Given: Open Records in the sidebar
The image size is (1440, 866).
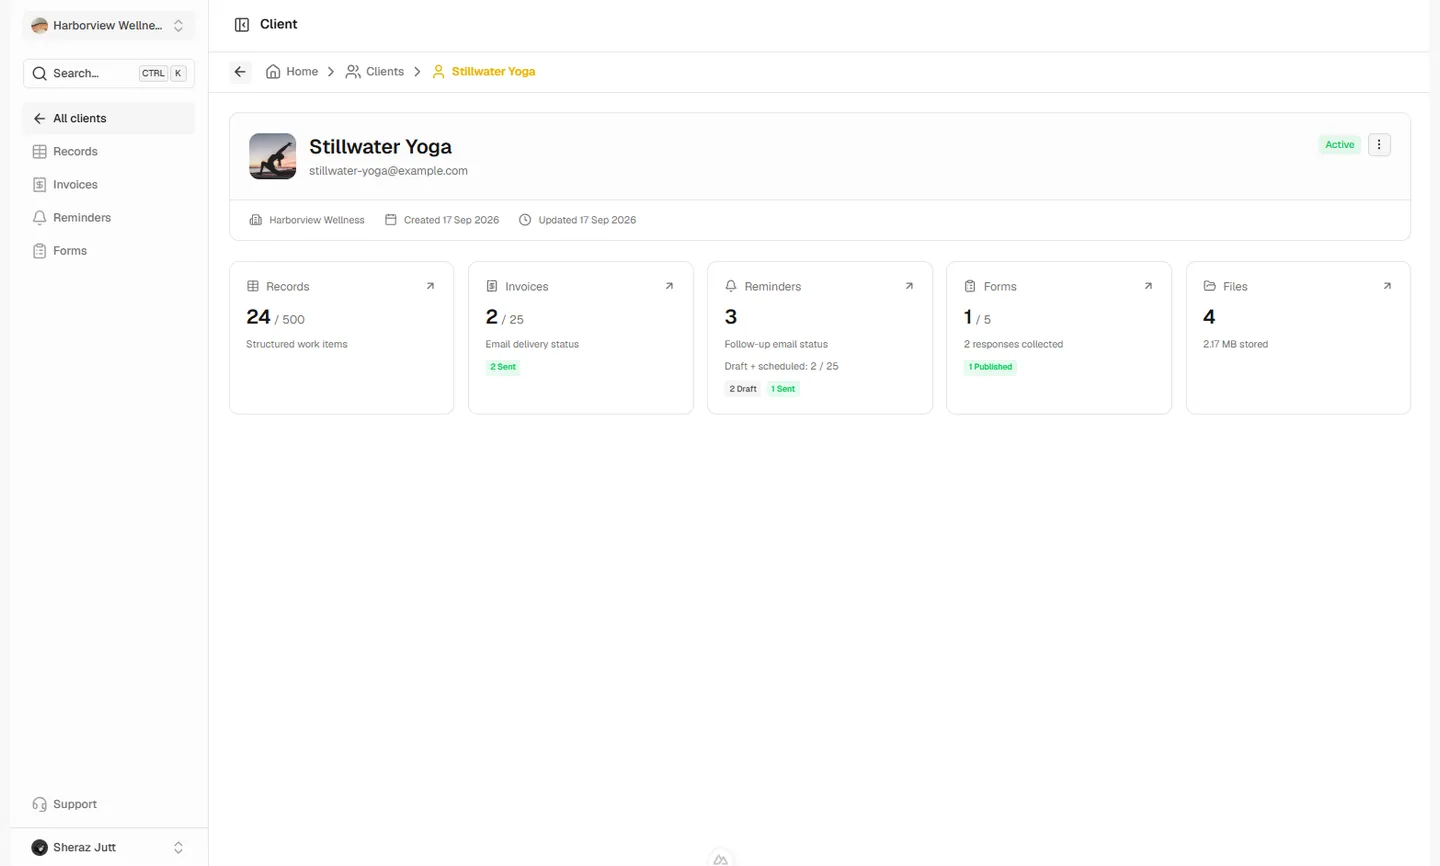Looking at the screenshot, I should tap(109, 152).
